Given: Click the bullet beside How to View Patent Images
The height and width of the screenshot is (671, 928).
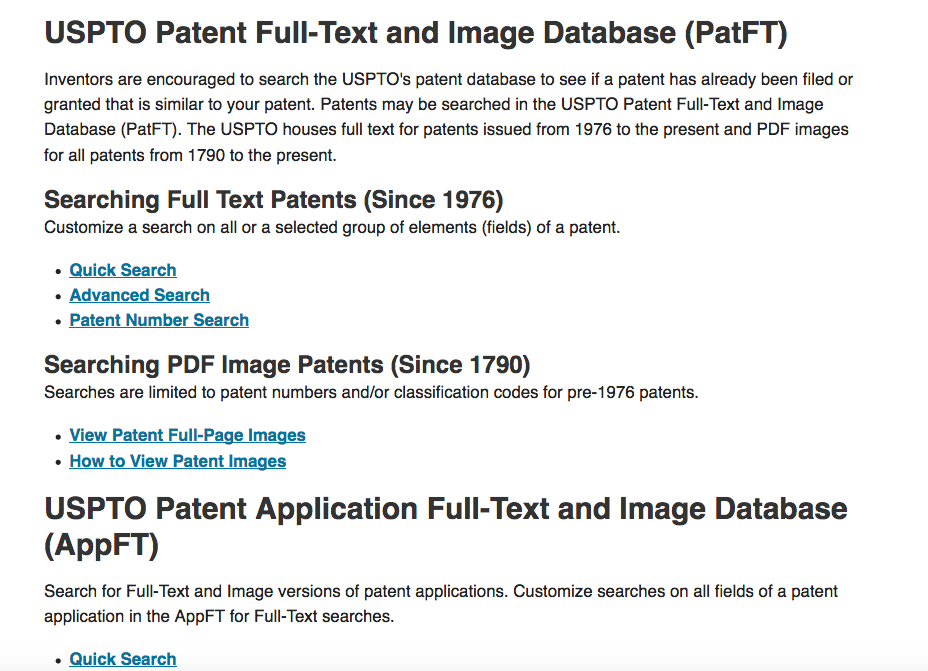Looking at the screenshot, I should (58, 463).
